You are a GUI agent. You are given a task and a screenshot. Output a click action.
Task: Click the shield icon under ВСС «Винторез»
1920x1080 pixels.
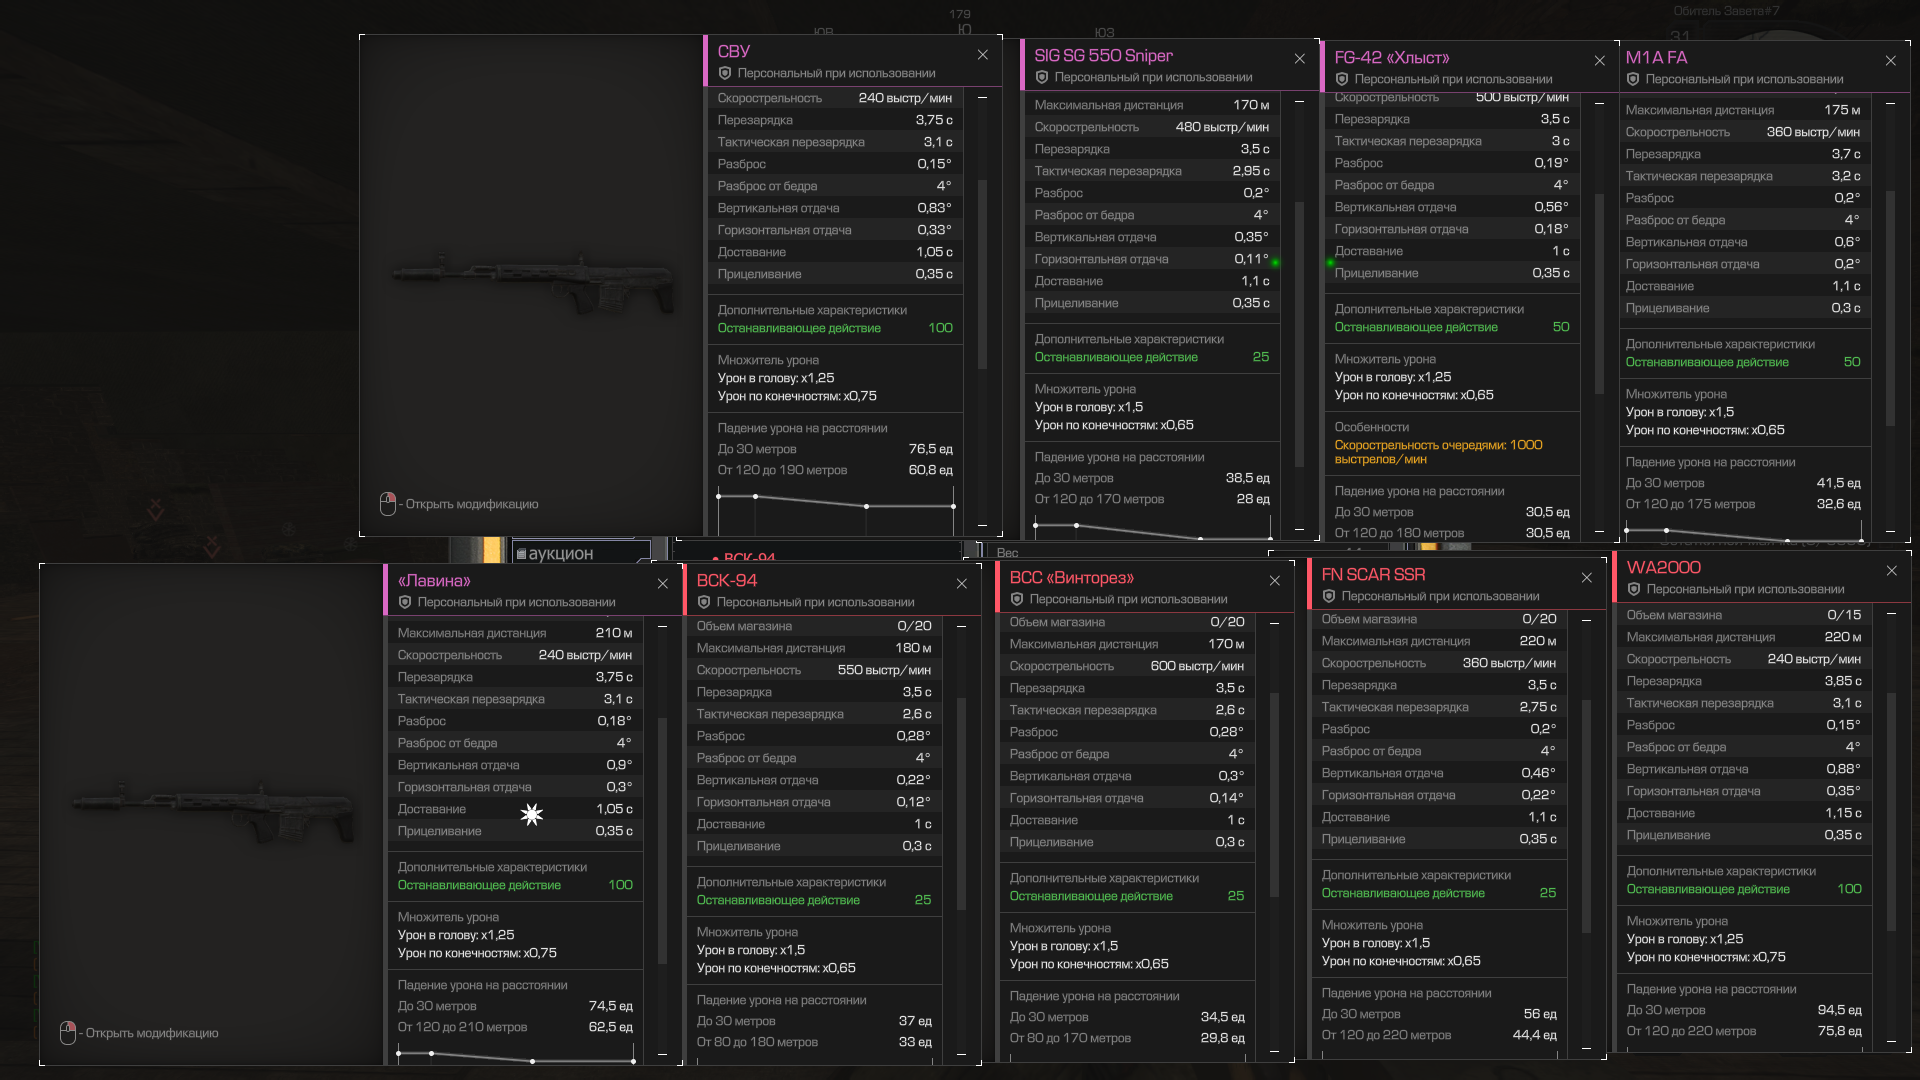click(1017, 599)
